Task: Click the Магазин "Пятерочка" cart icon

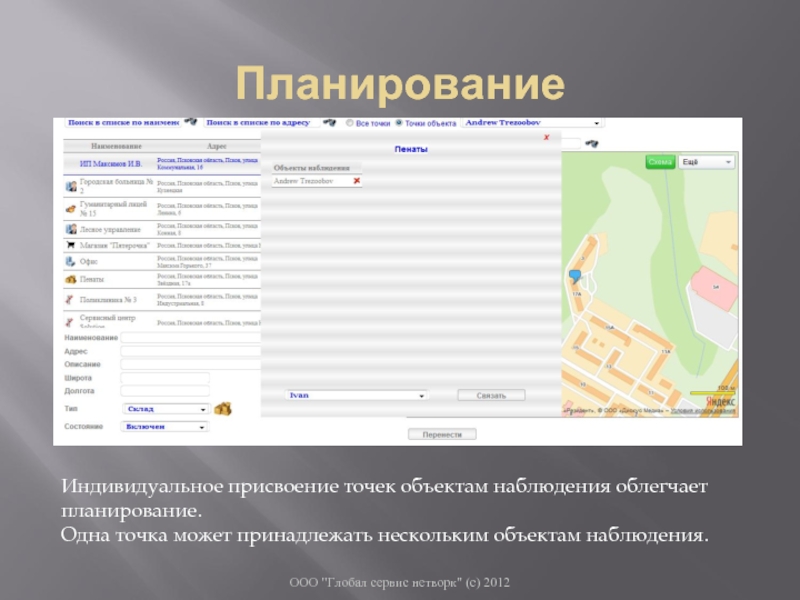Action: coord(70,244)
